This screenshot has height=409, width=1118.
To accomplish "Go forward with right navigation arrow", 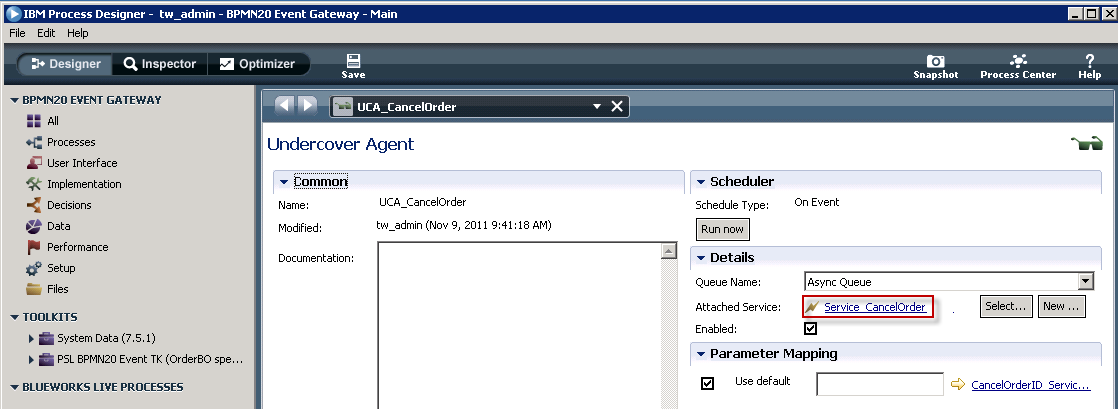I will [307, 105].
